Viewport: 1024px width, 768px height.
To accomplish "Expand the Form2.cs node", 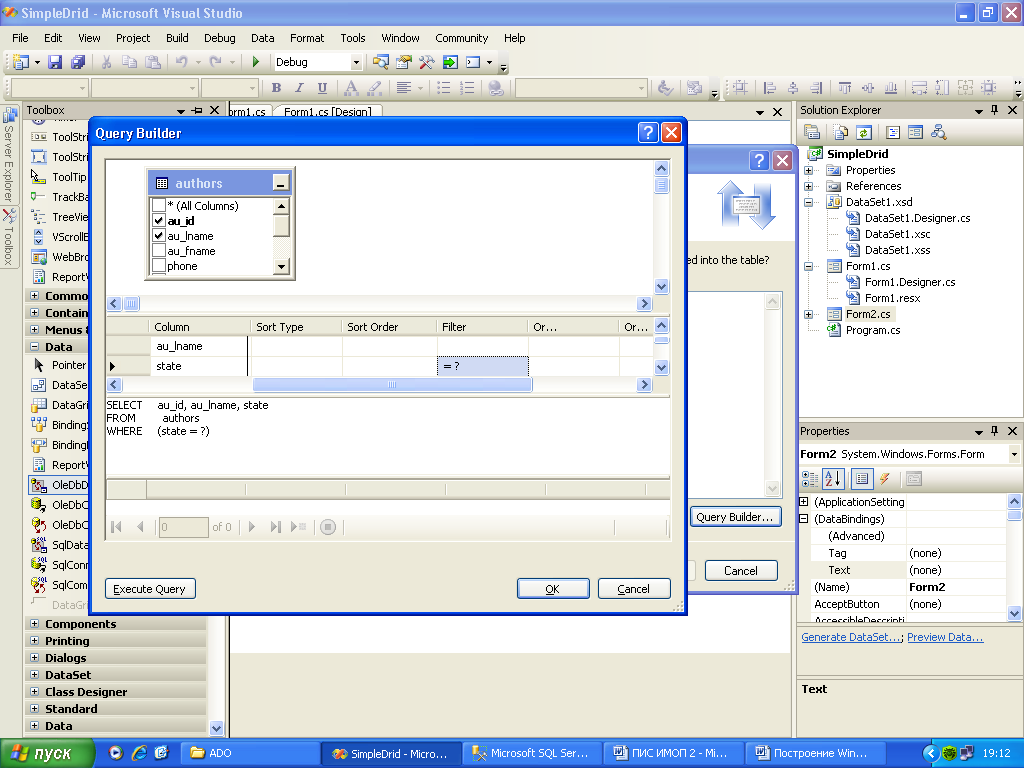I will tap(808, 314).
